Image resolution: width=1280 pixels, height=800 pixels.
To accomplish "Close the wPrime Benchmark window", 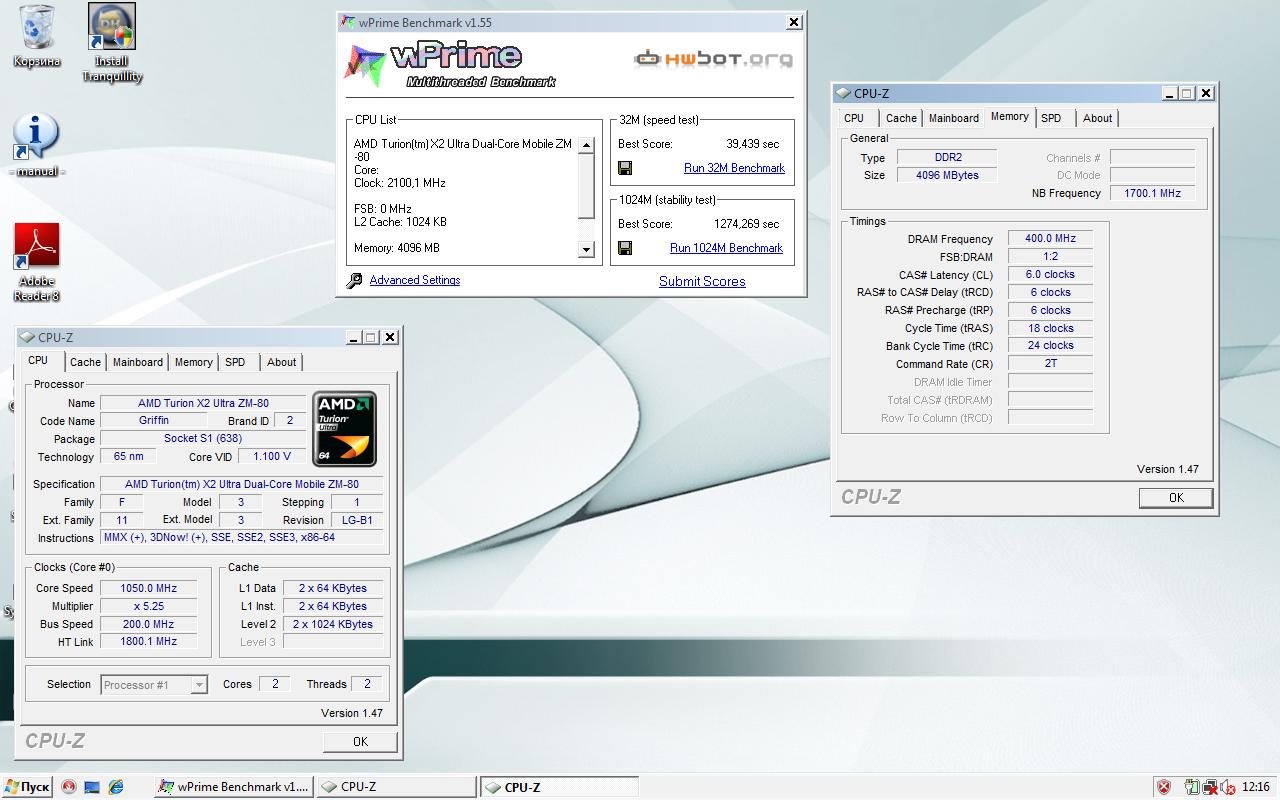I will coord(794,22).
